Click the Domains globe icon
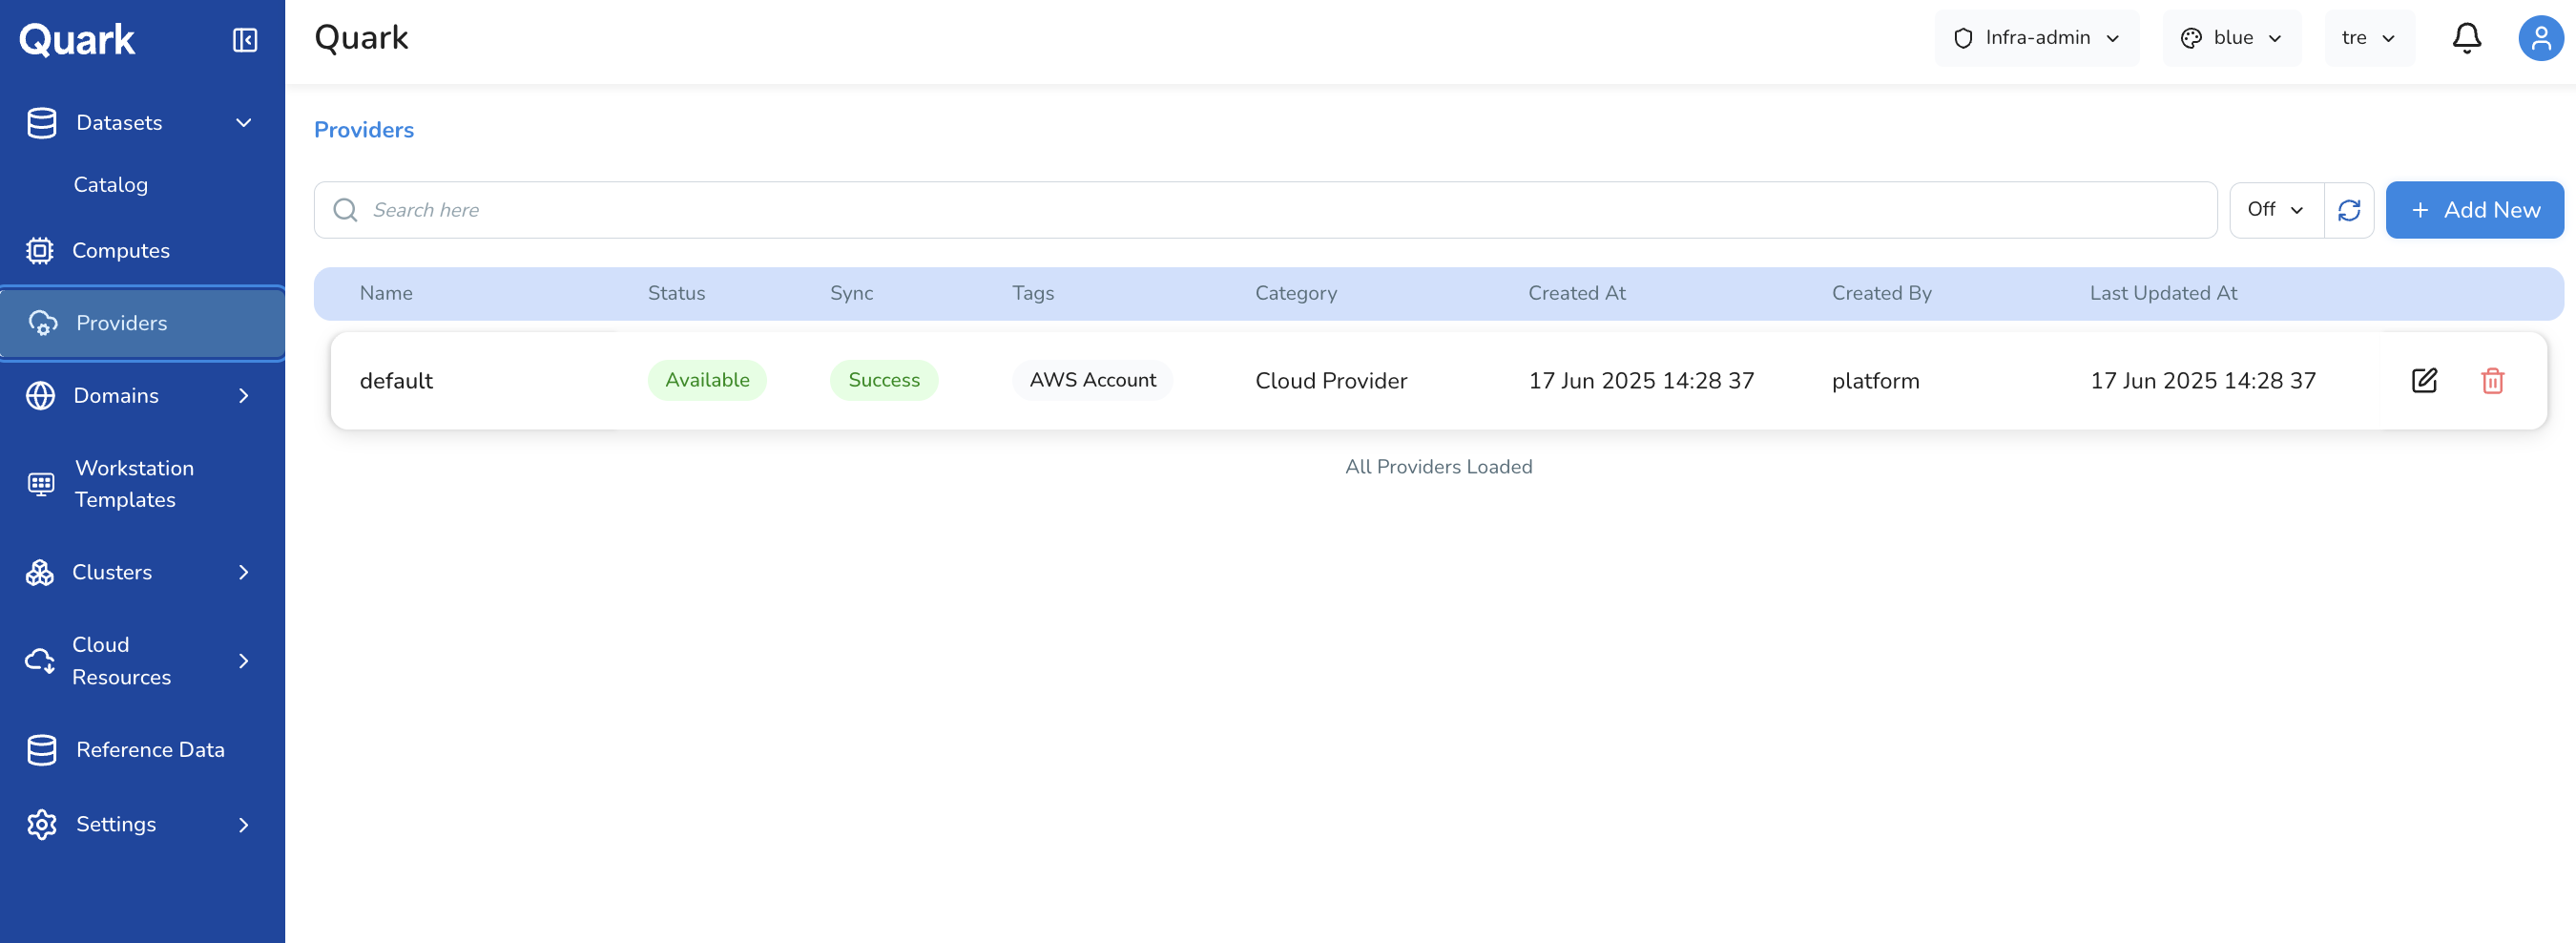 pyautogui.click(x=41, y=396)
